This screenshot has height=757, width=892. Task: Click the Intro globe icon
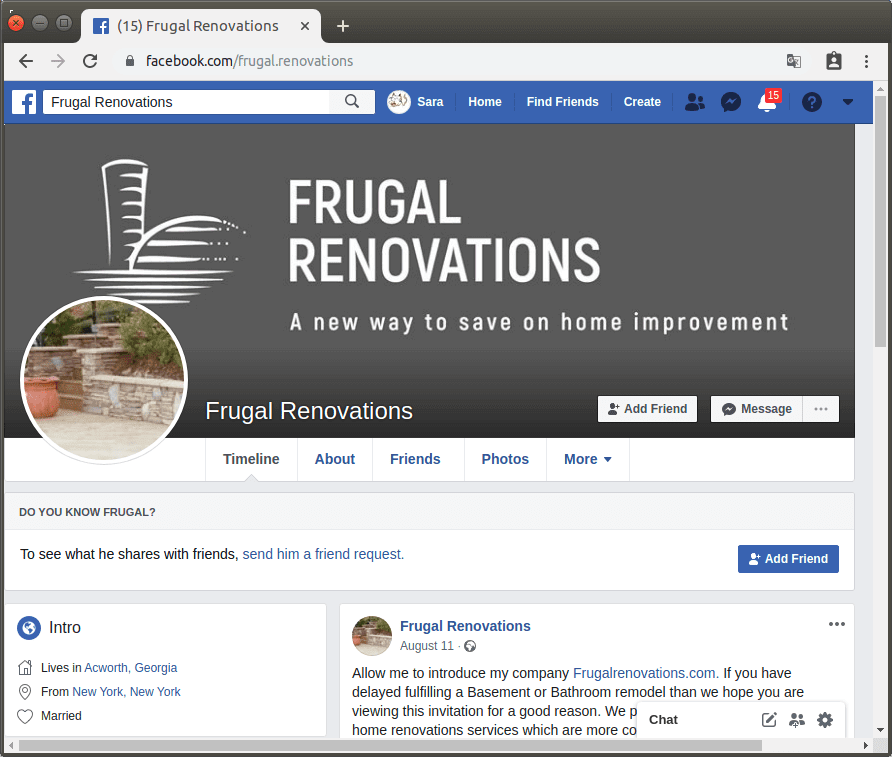coord(28,628)
